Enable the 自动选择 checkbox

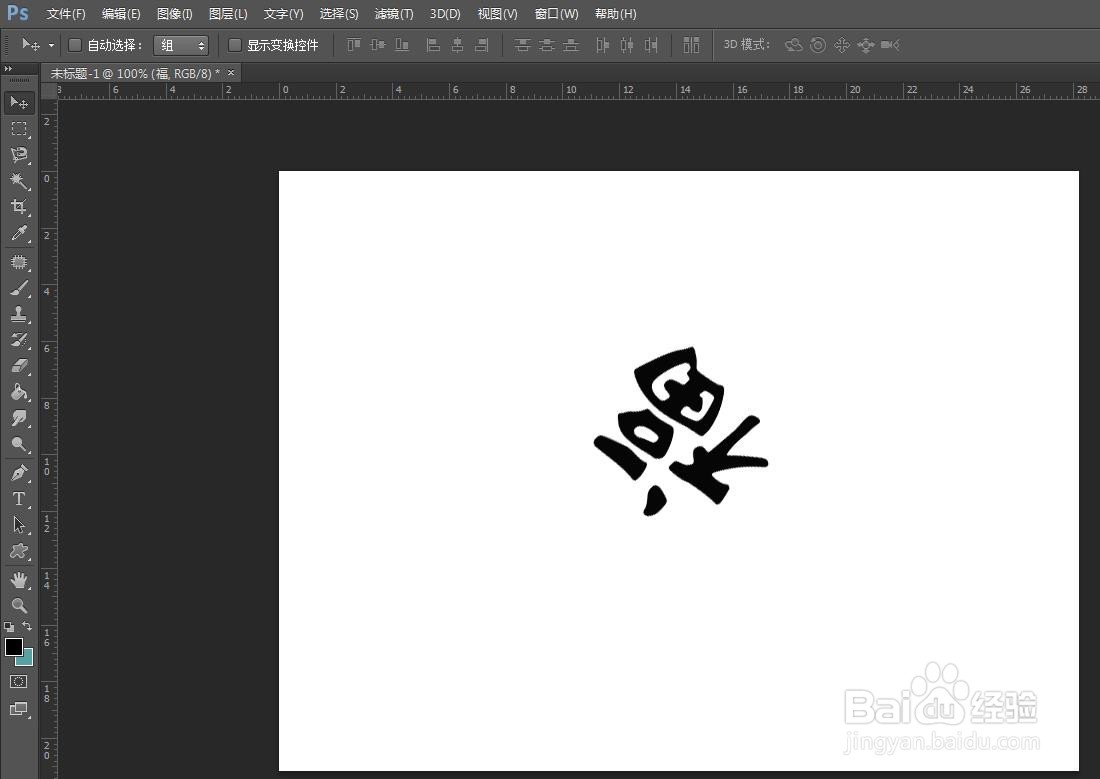[x=75, y=45]
